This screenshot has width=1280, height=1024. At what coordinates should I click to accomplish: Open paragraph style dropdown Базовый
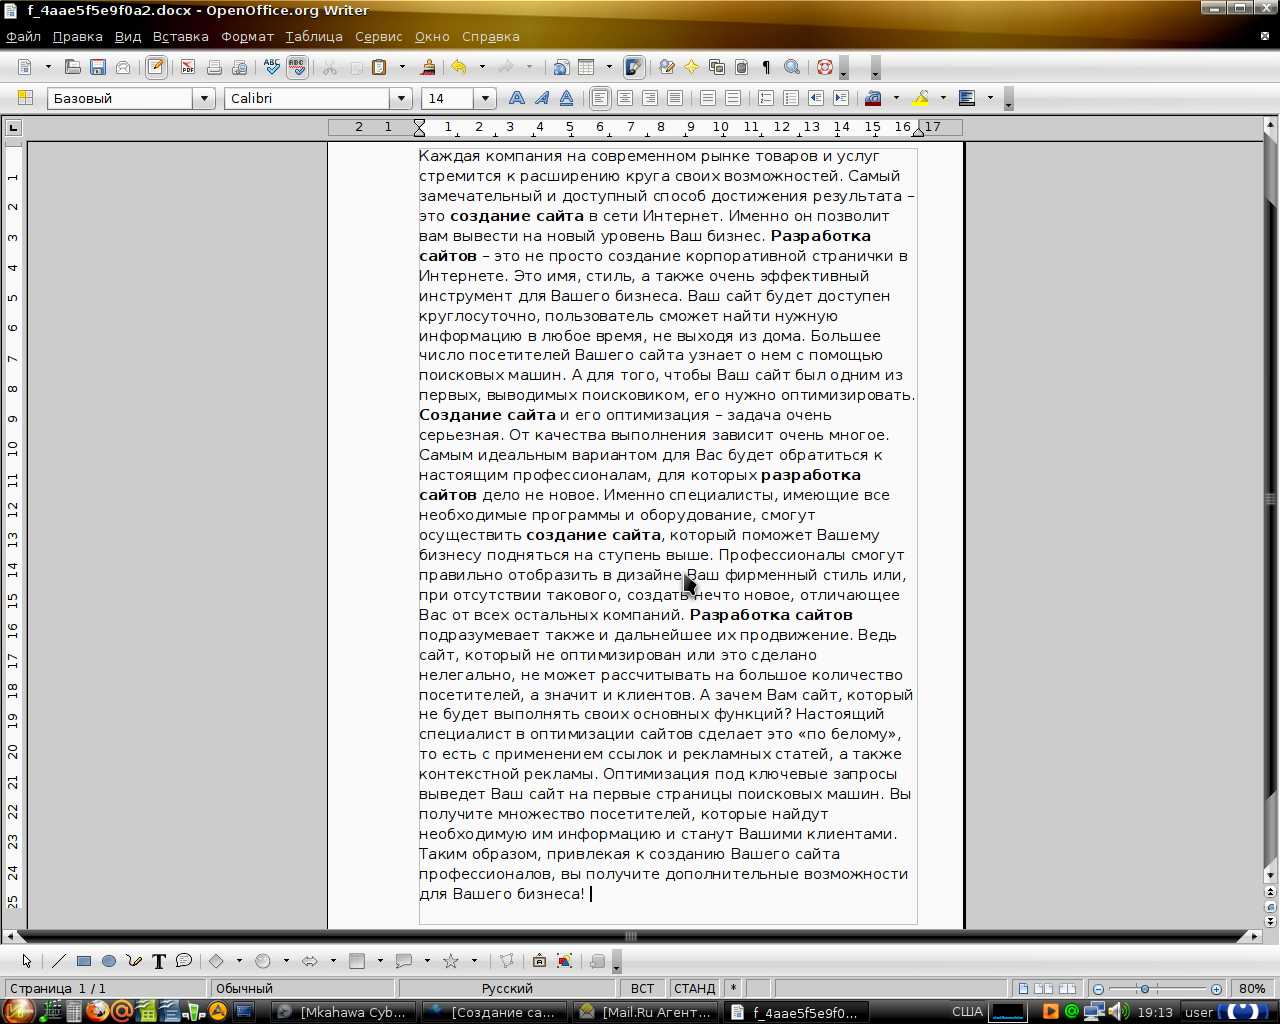tap(204, 98)
